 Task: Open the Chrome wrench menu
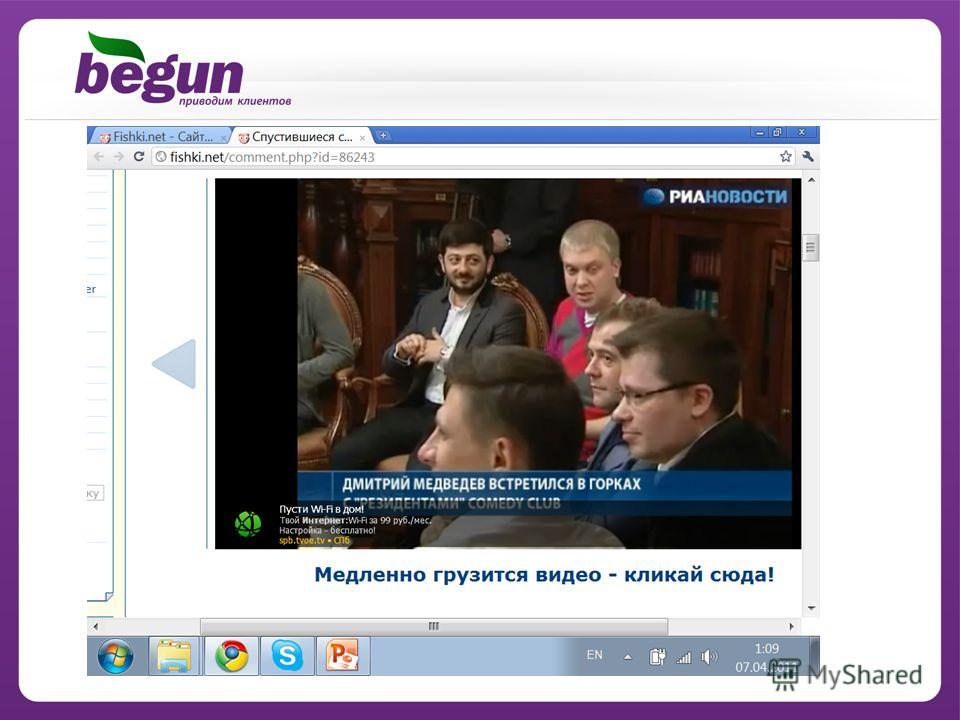point(808,157)
